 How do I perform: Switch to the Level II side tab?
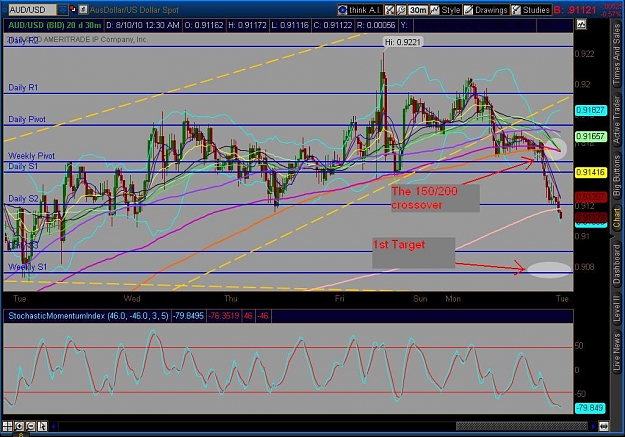(x=617, y=307)
